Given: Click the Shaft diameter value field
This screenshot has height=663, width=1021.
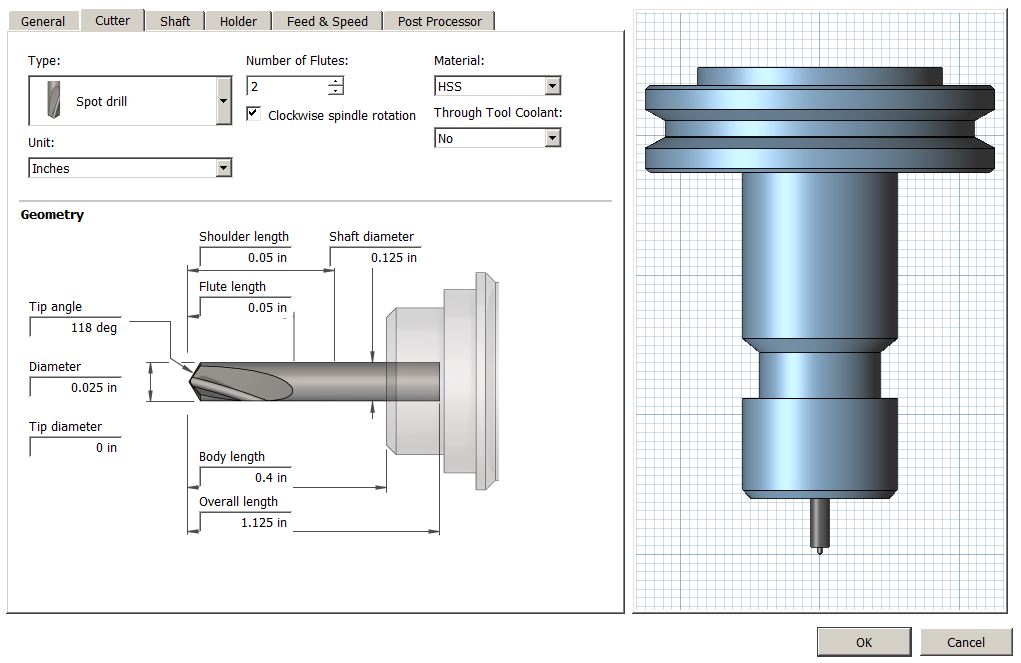Looking at the screenshot, I should pyautogui.click(x=375, y=257).
